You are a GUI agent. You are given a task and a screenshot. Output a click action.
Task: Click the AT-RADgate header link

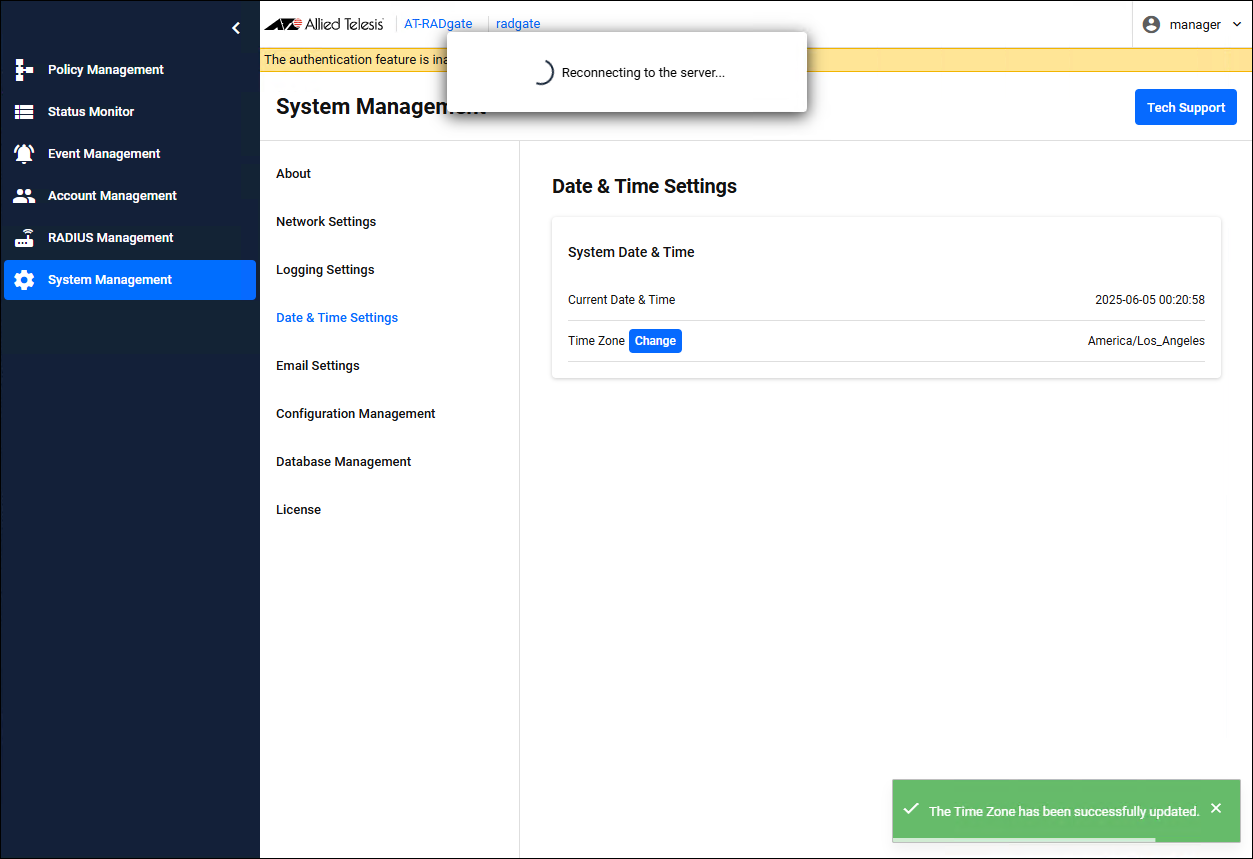(438, 24)
